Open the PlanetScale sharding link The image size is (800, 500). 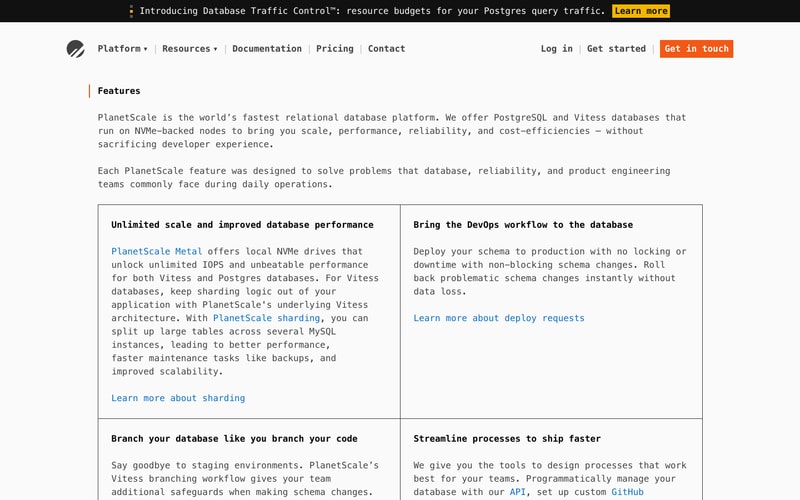tap(266, 318)
